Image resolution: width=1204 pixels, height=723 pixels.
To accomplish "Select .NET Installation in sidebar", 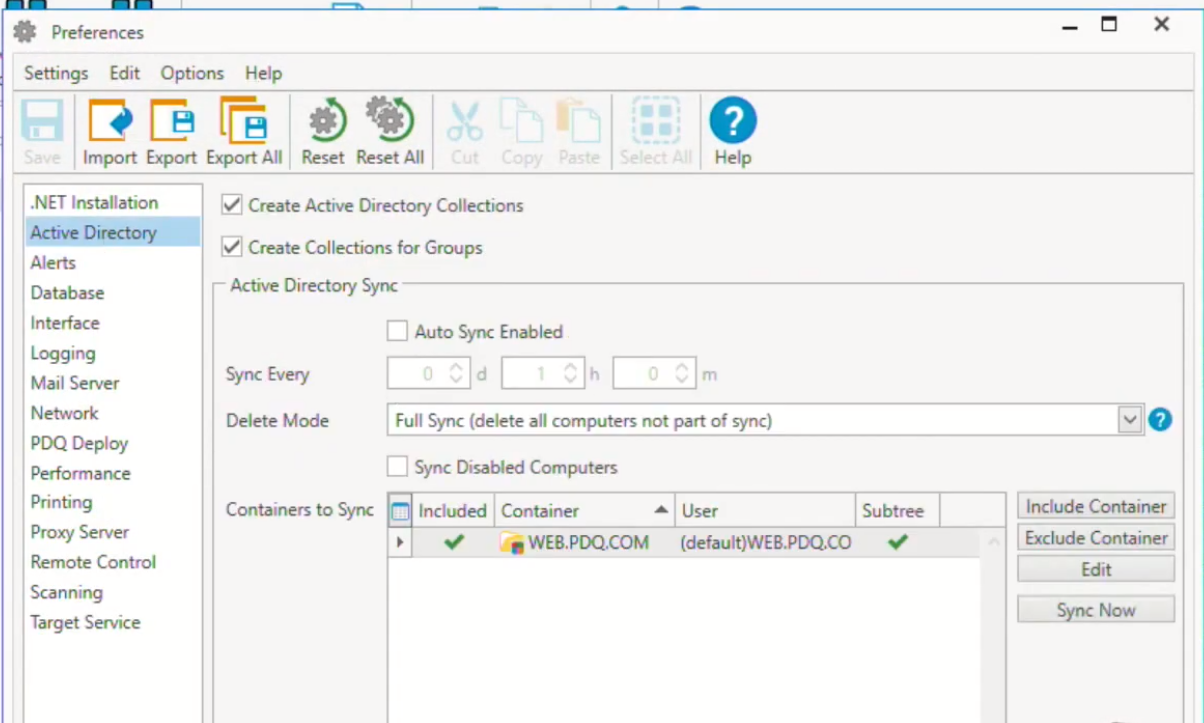I will point(112,202).
